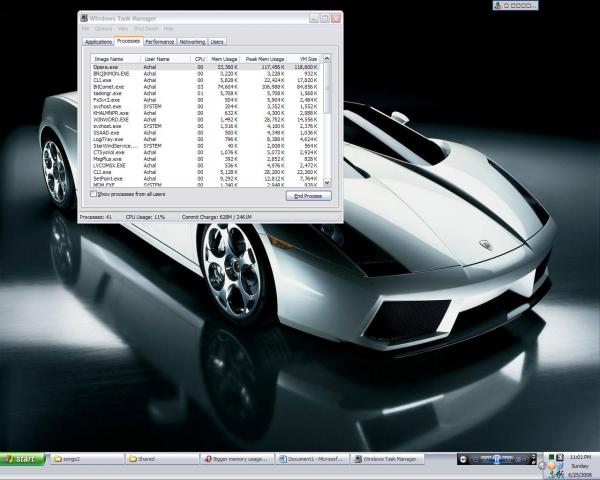Screen dimensions: 600x480
Task: Switch to Document1 Microsoft Word taskbar button
Action: tap(312, 459)
